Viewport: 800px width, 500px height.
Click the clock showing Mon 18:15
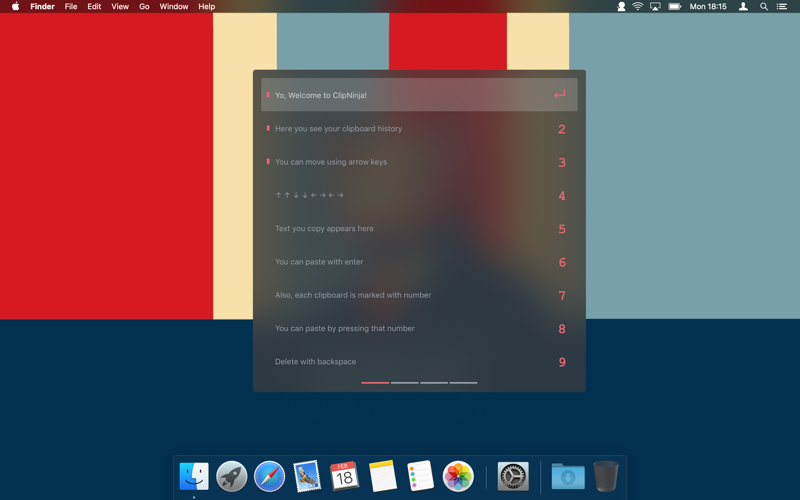tap(708, 6)
